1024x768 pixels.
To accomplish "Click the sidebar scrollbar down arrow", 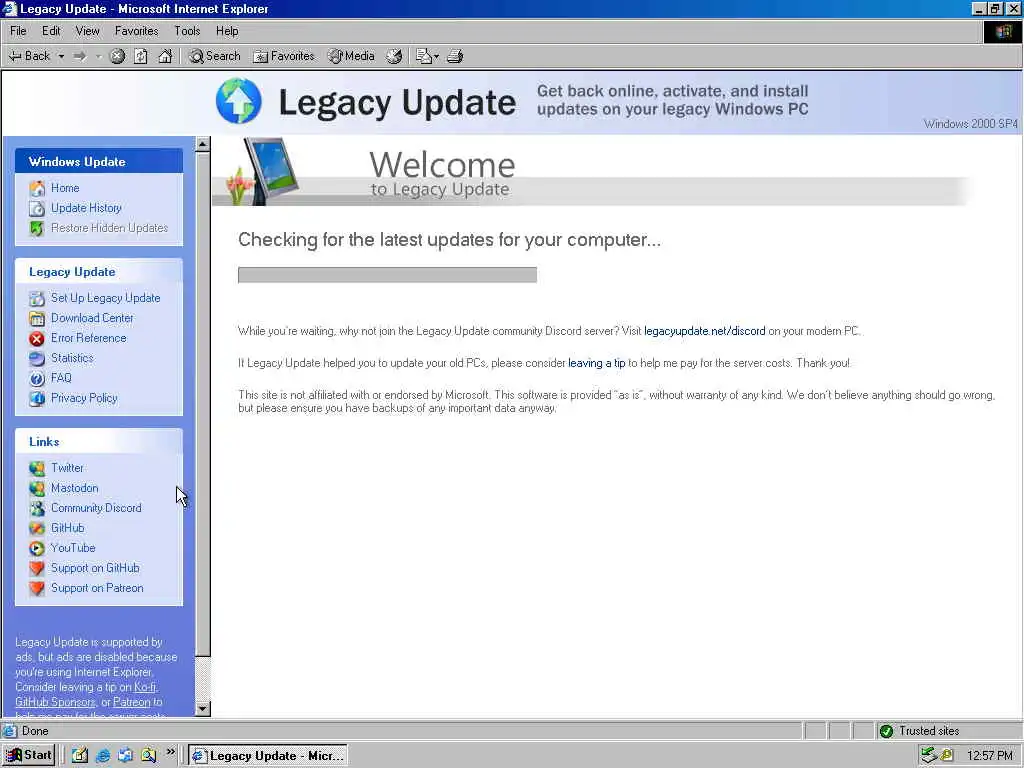I will click(203, 708).
